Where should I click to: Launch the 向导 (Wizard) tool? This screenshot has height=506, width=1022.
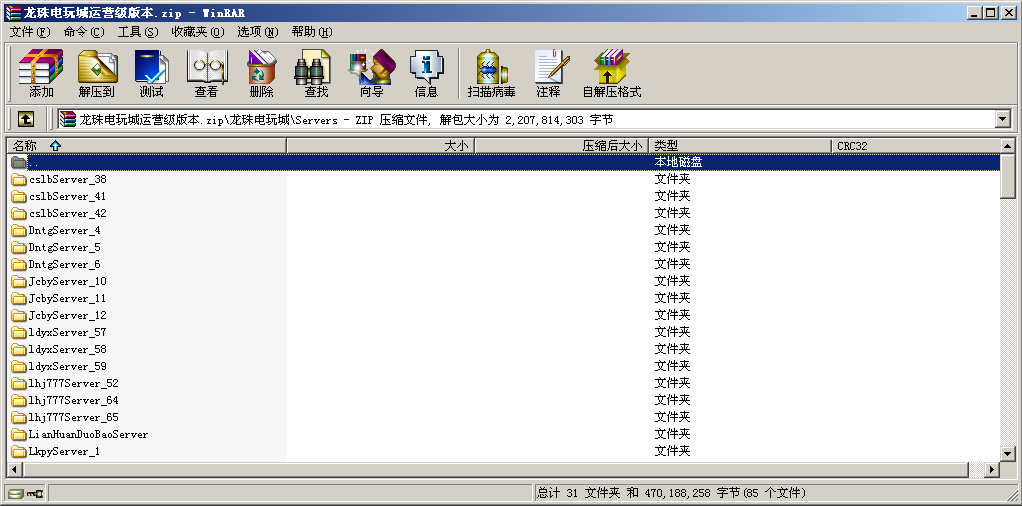[371, 74]
